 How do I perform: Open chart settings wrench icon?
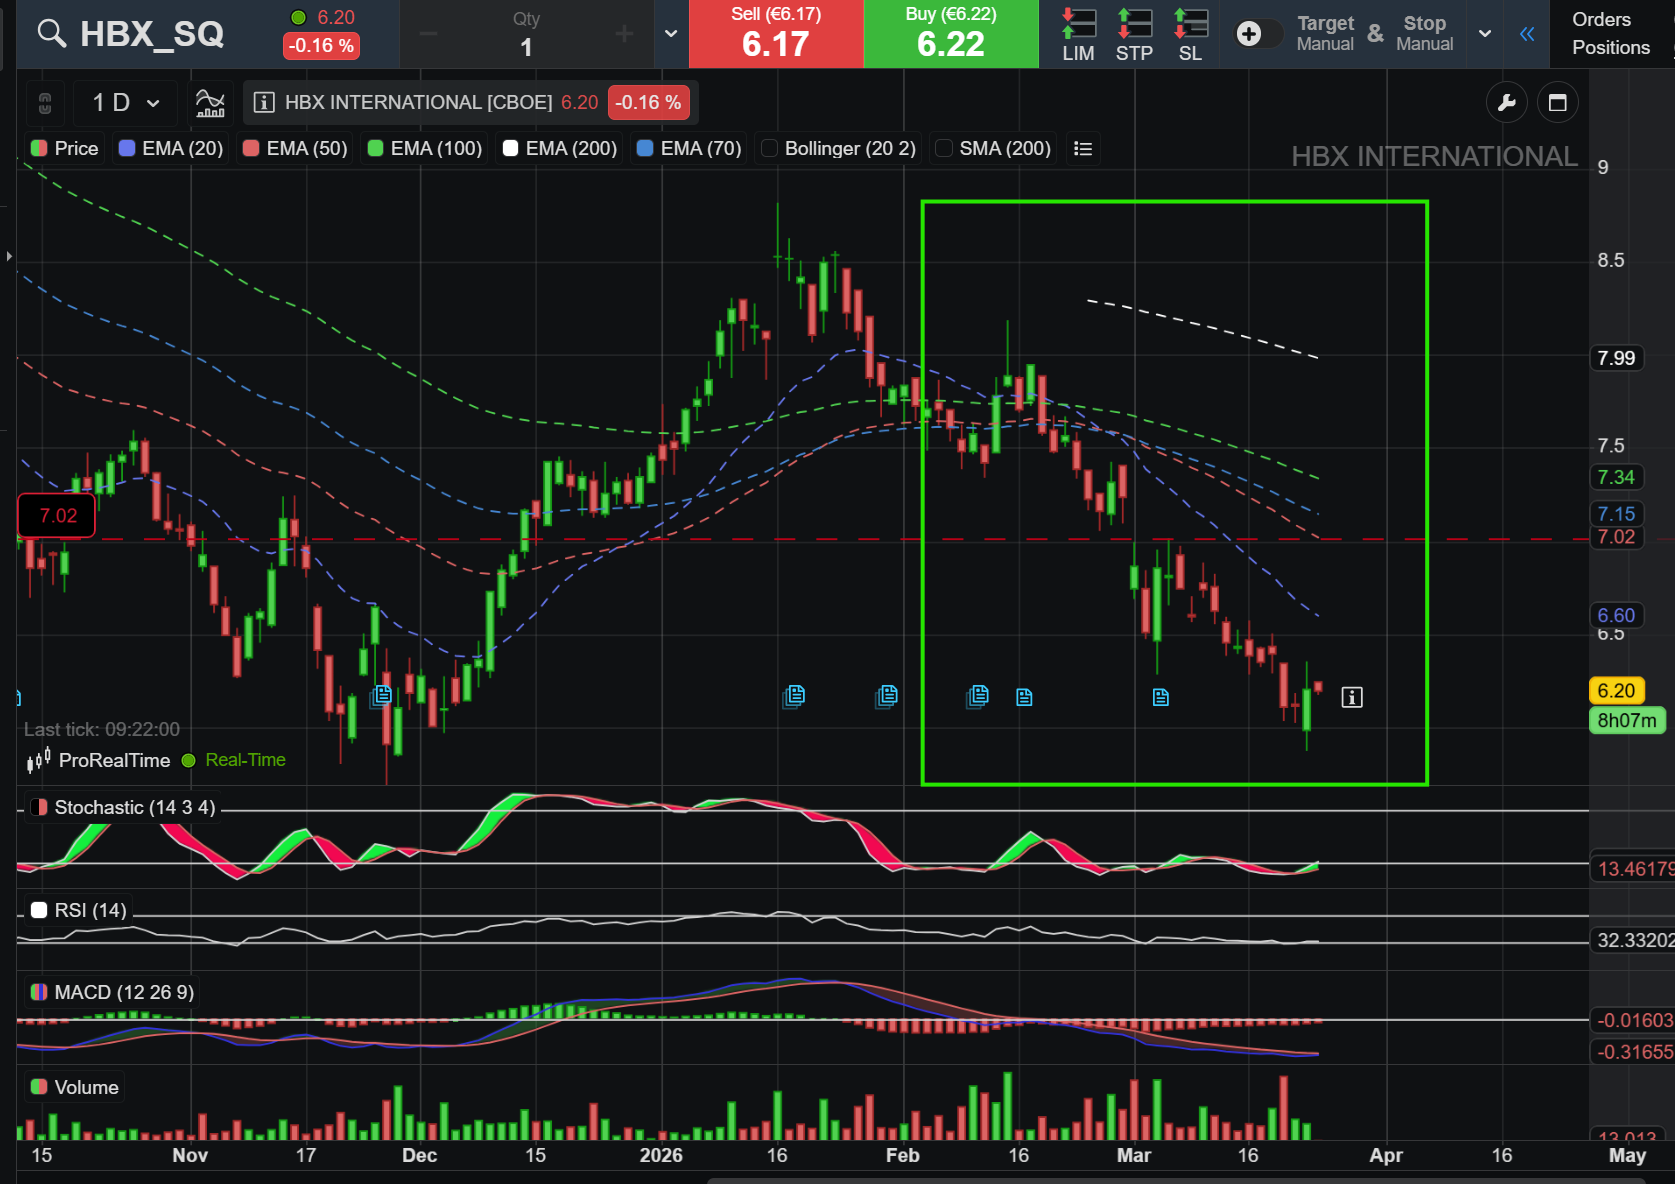pyautogui.click(x=1507, y=102)
